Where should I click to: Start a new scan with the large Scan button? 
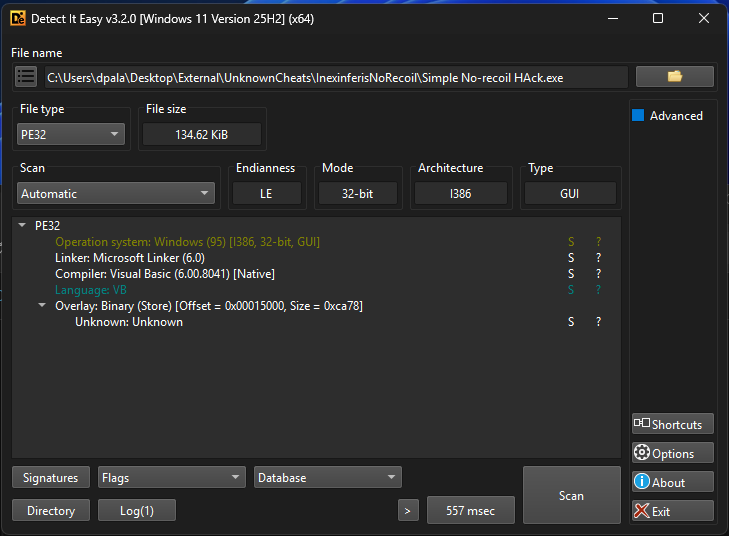(571, 495)
